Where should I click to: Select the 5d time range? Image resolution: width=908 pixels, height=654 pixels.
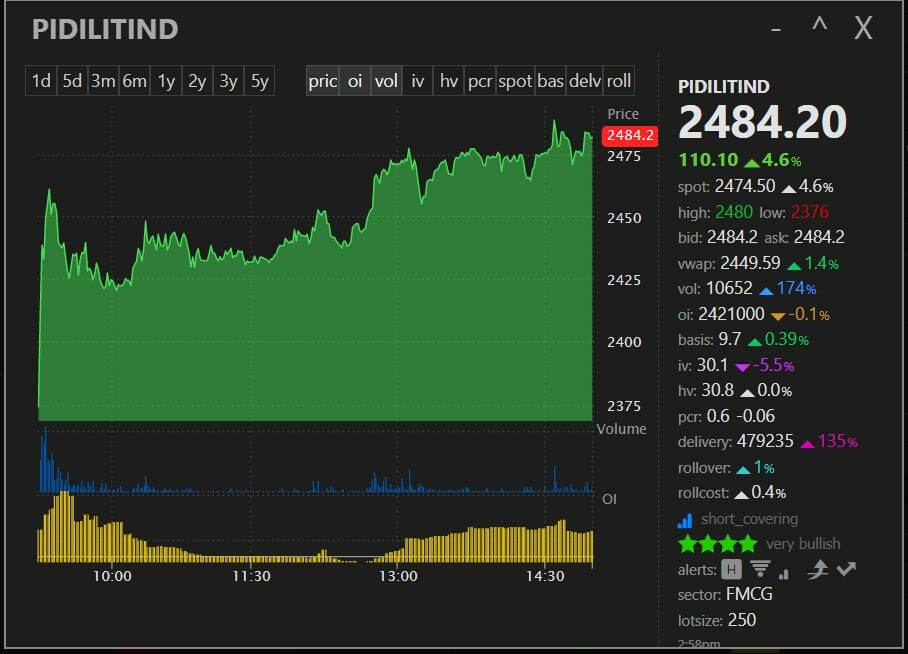tap(72, 81)
